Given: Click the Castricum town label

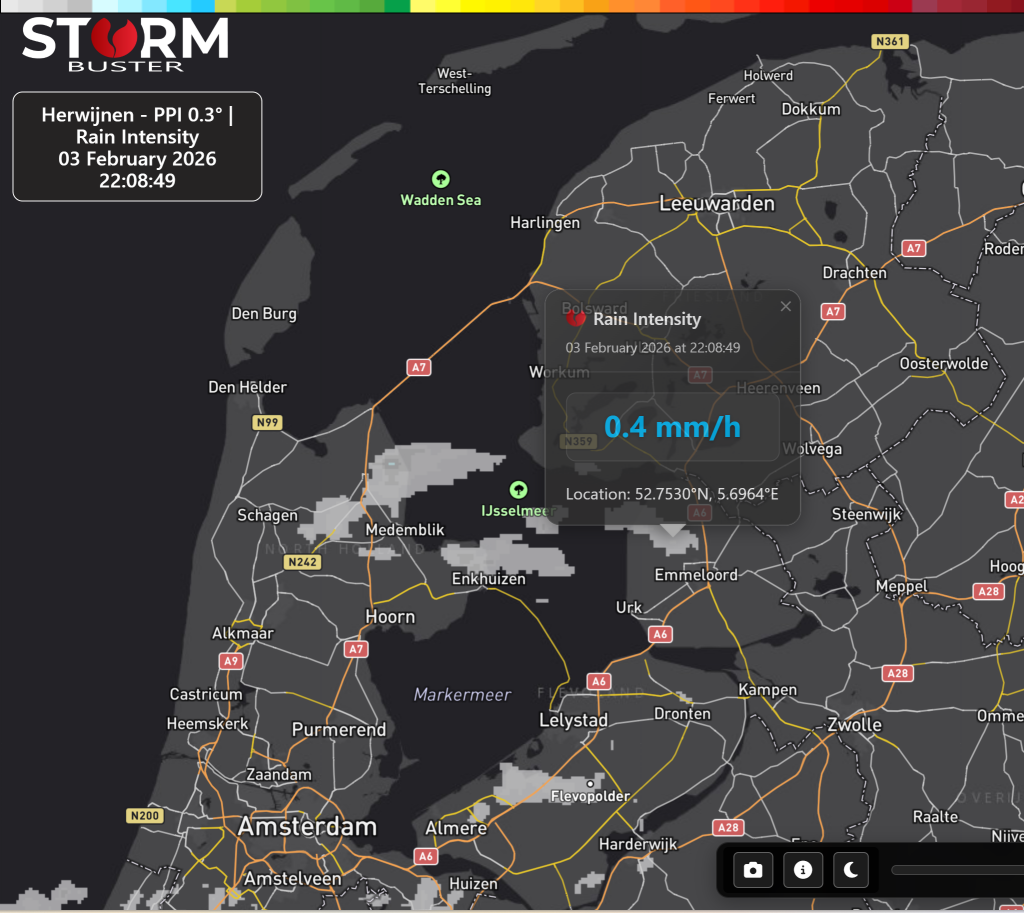Looking at the screenshot, I should tap(206, 694).
